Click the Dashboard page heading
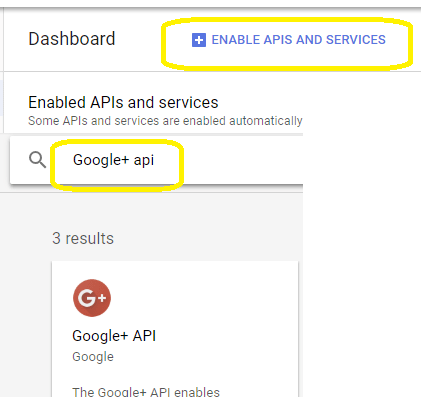 coord(72,39)
